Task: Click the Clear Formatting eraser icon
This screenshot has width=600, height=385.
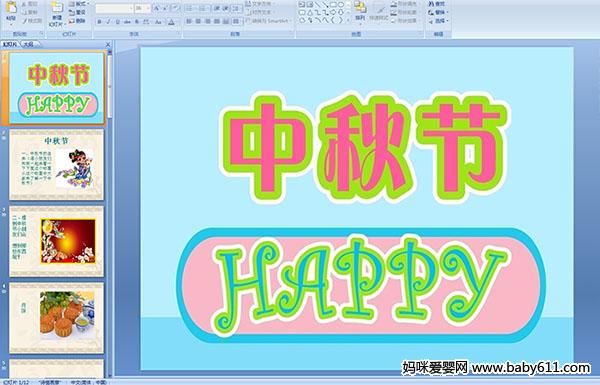Action: (175, 8)
